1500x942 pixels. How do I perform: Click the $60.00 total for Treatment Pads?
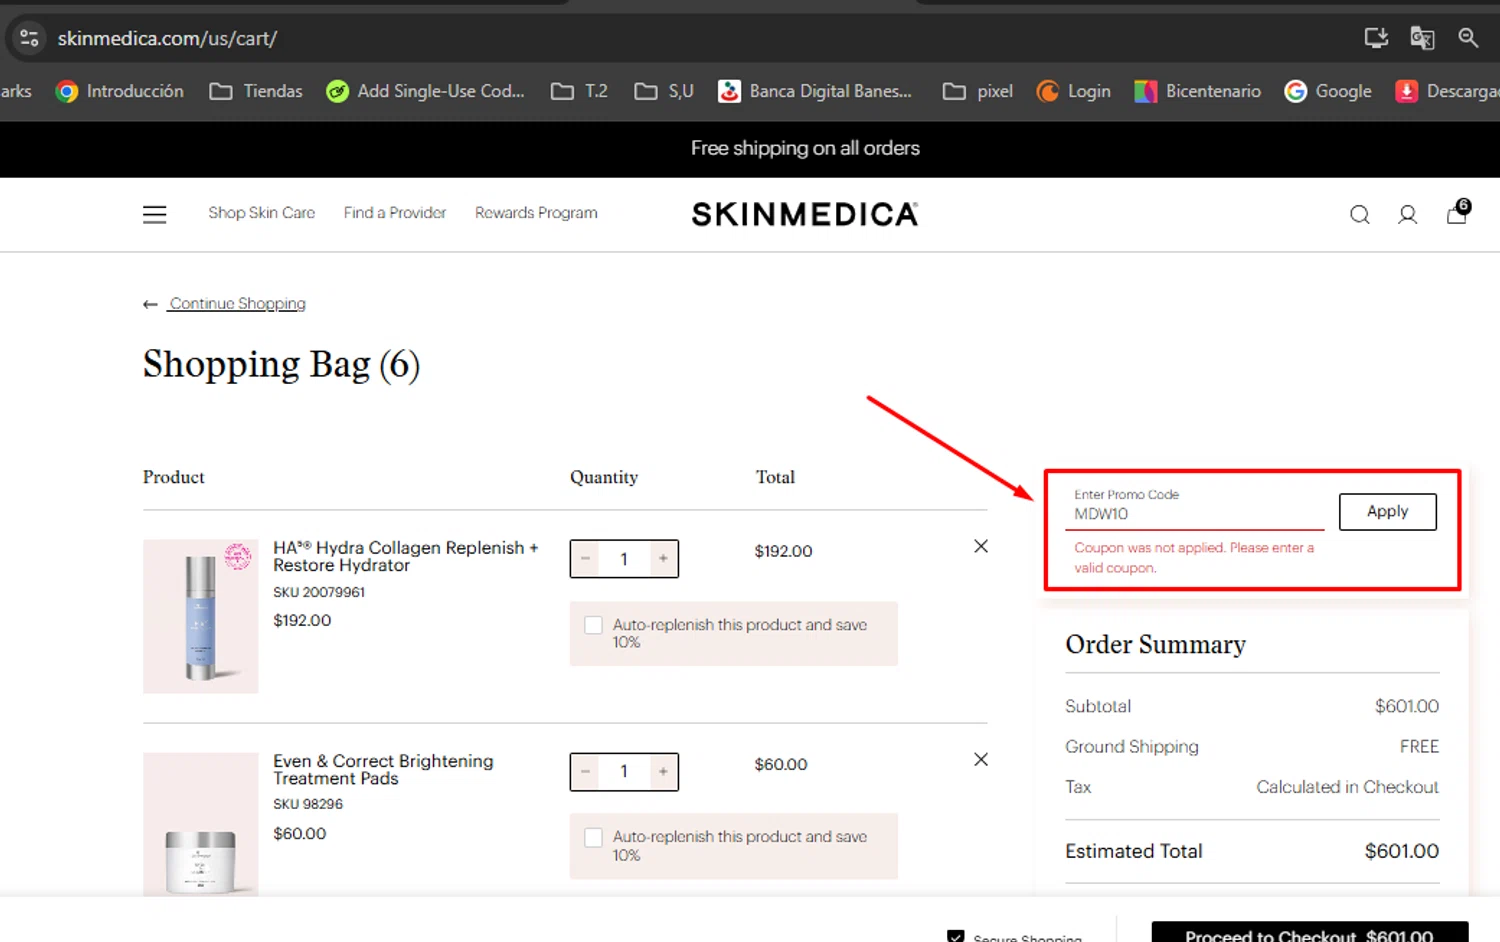781,764
